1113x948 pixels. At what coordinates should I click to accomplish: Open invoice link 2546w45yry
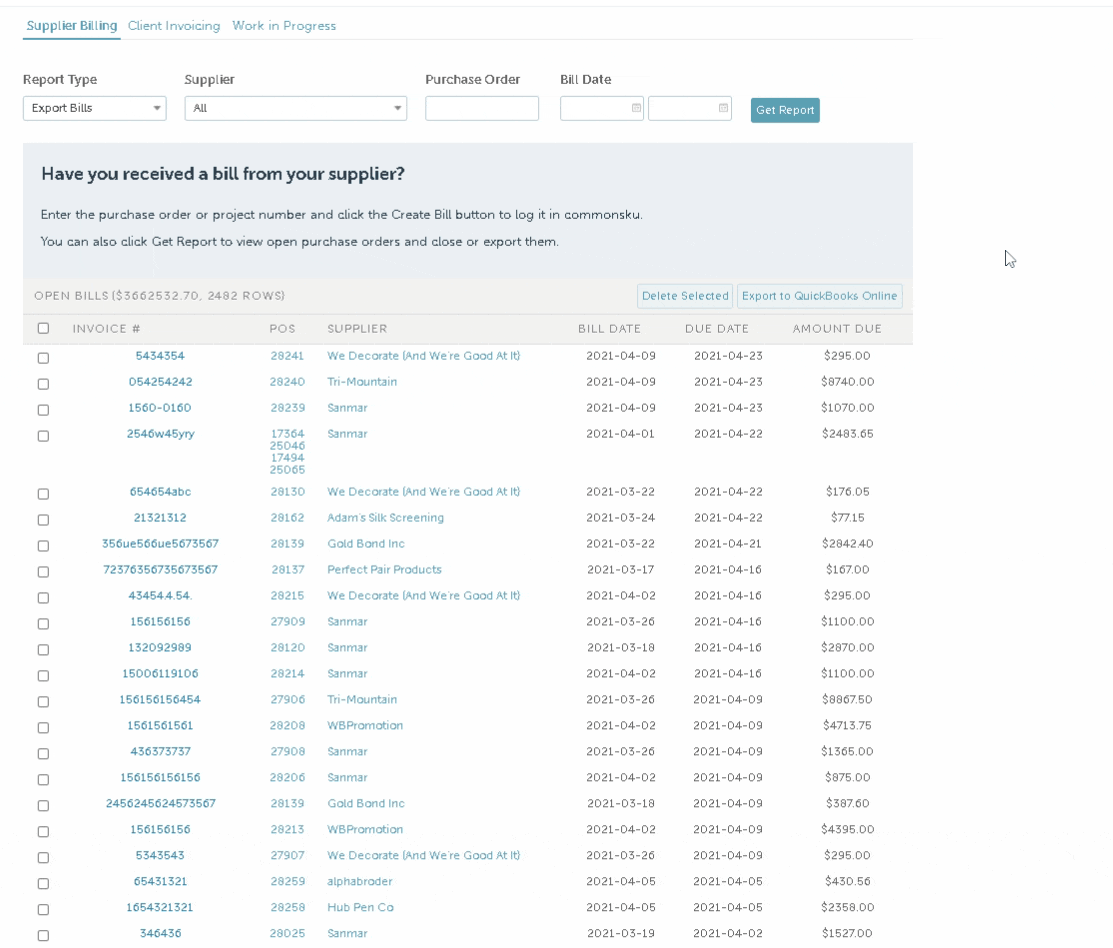[x=160, y=434]
